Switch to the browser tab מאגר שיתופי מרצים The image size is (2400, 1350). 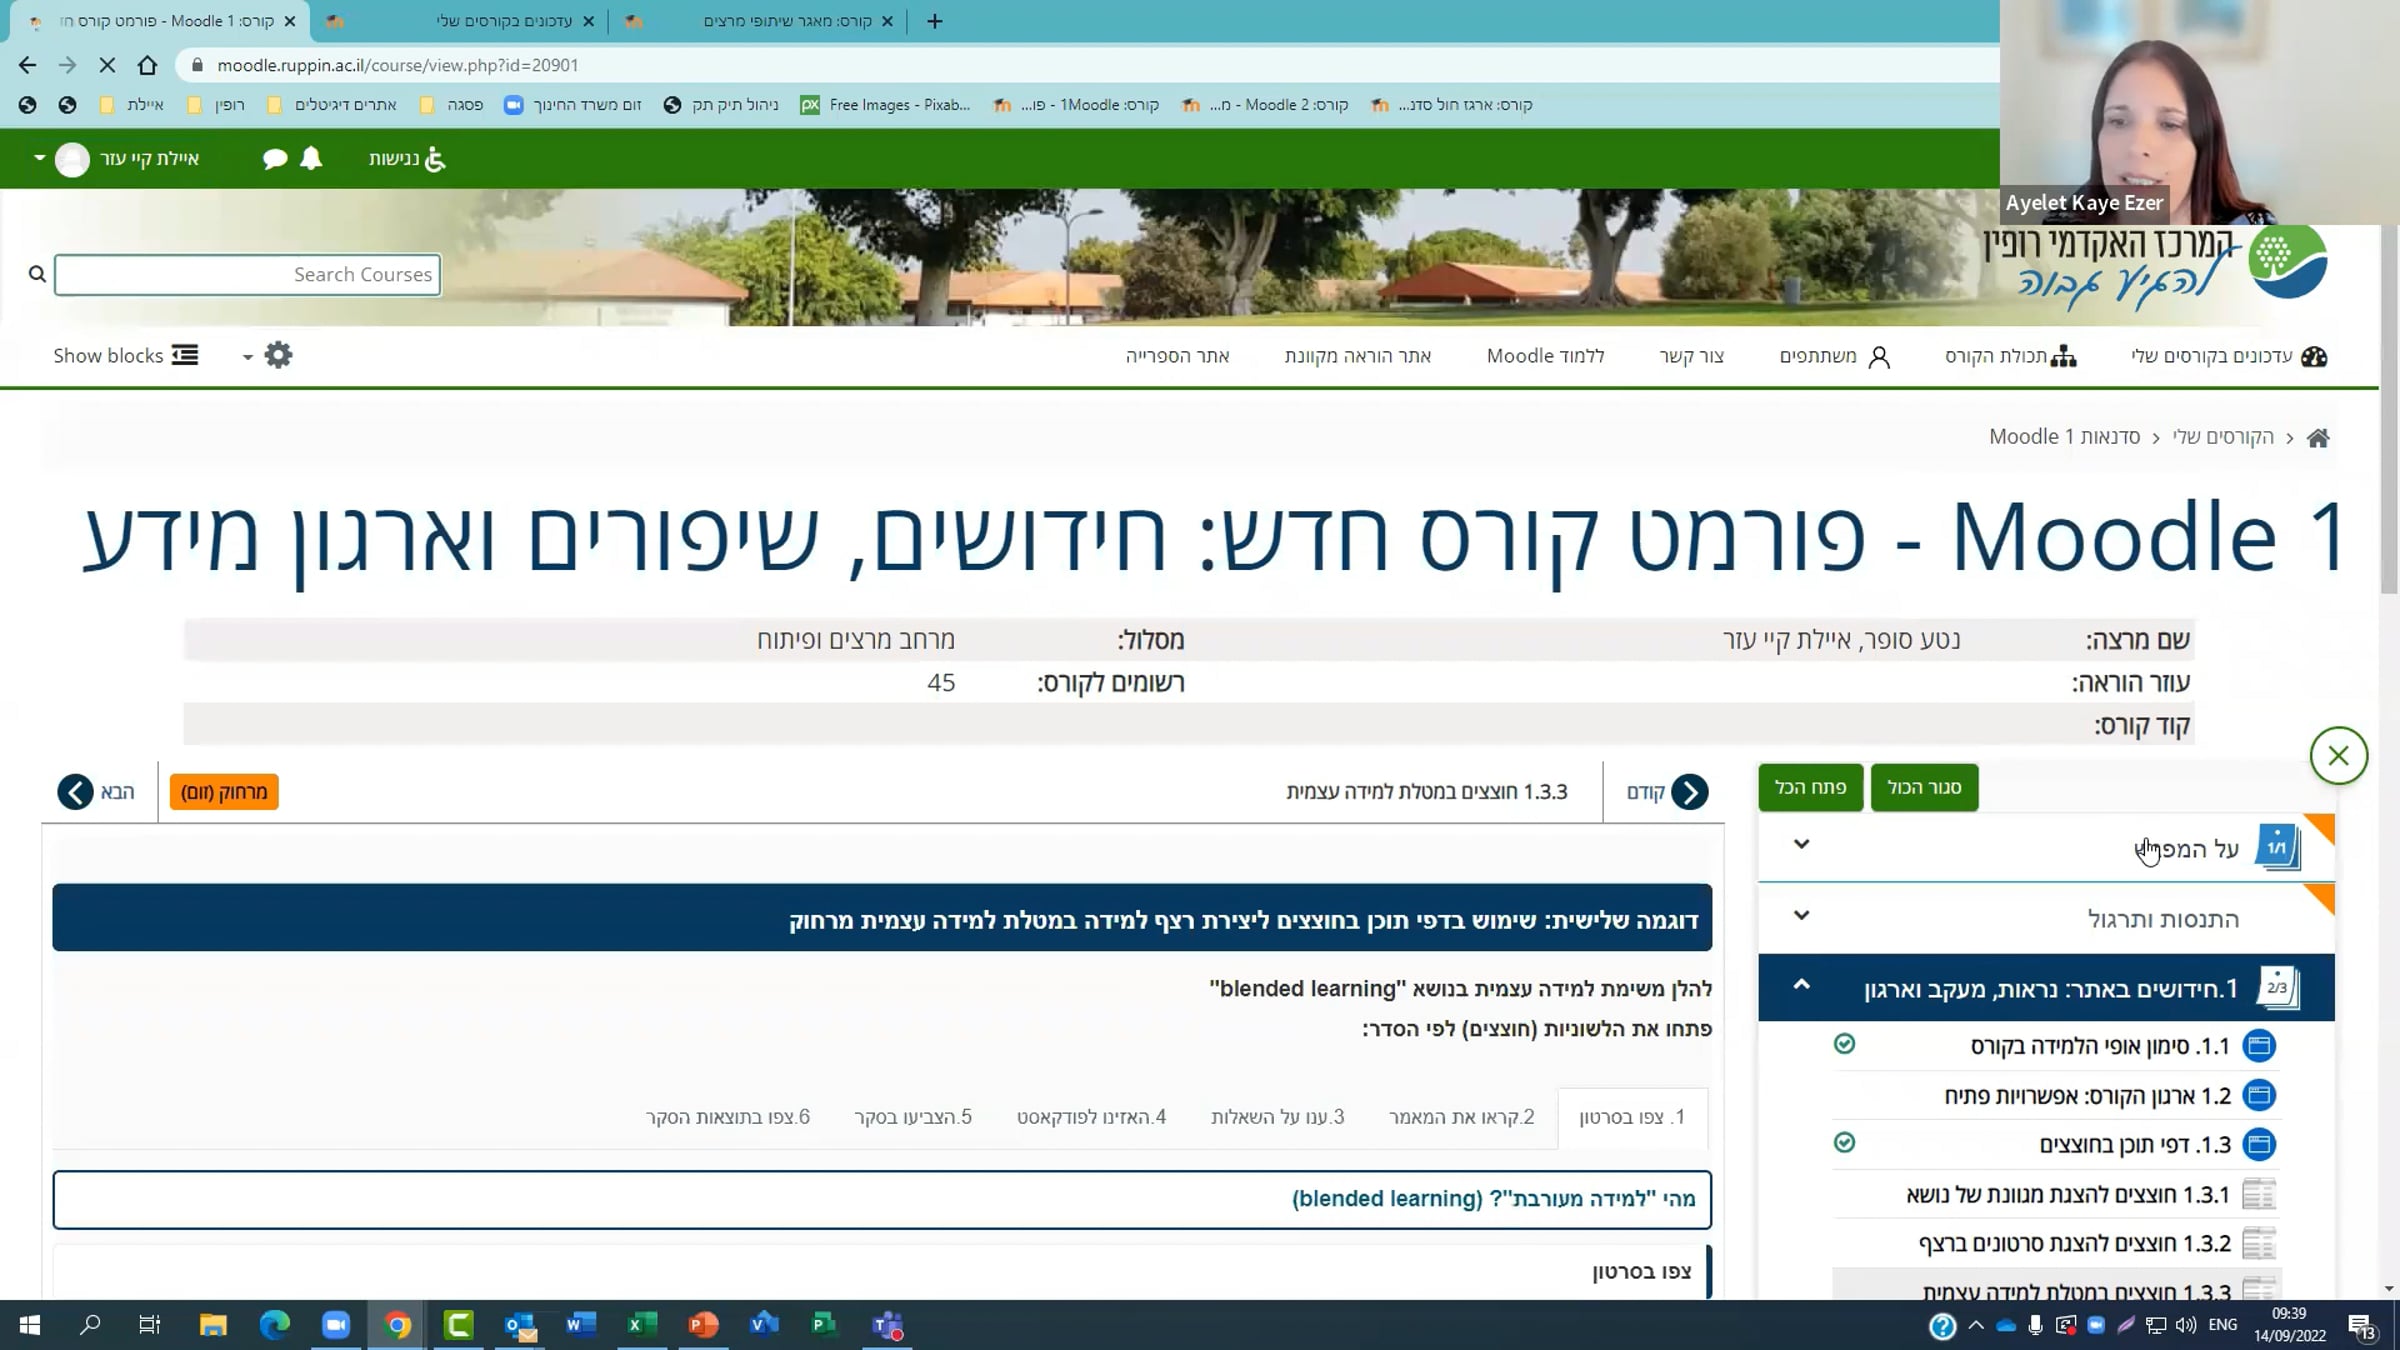click(x=759, y=21)
